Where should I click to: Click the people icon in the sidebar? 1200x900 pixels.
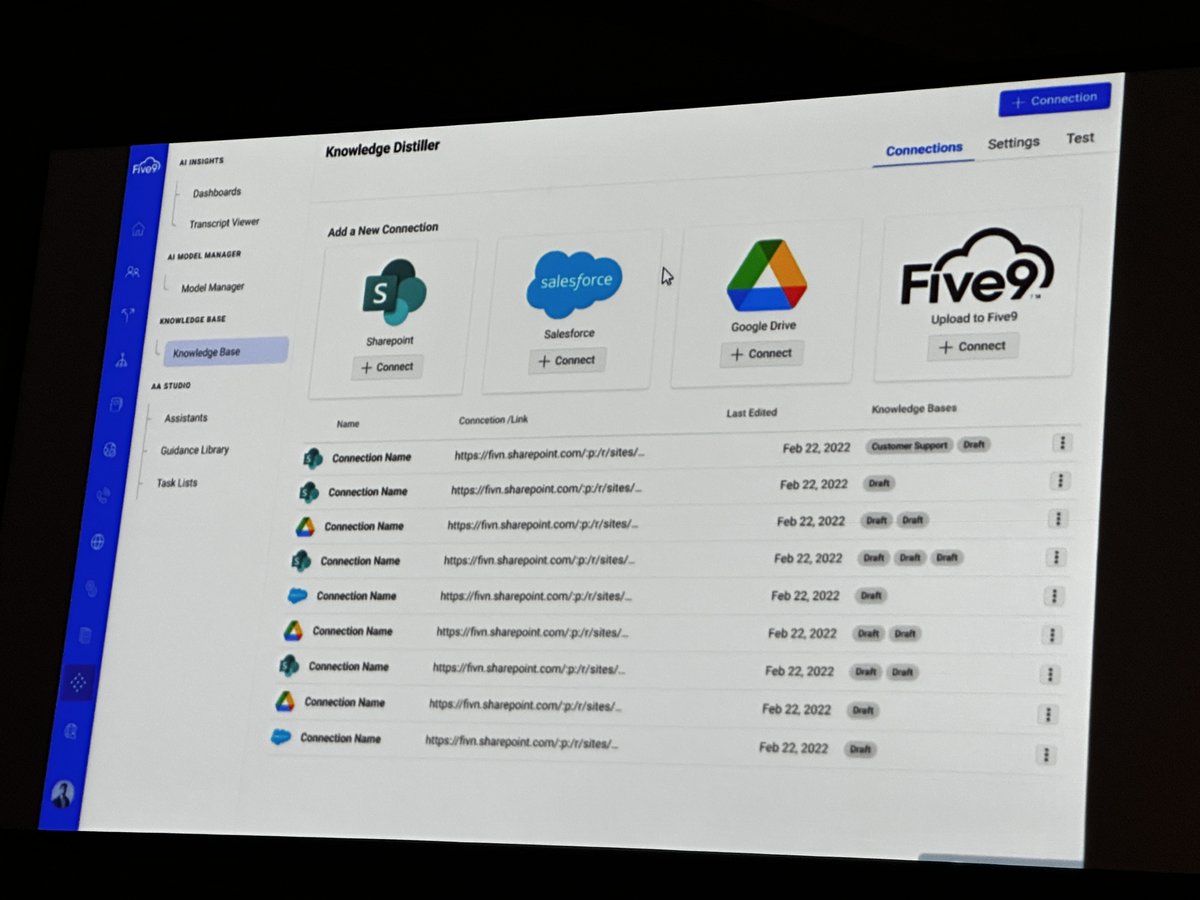pos(133,271)
